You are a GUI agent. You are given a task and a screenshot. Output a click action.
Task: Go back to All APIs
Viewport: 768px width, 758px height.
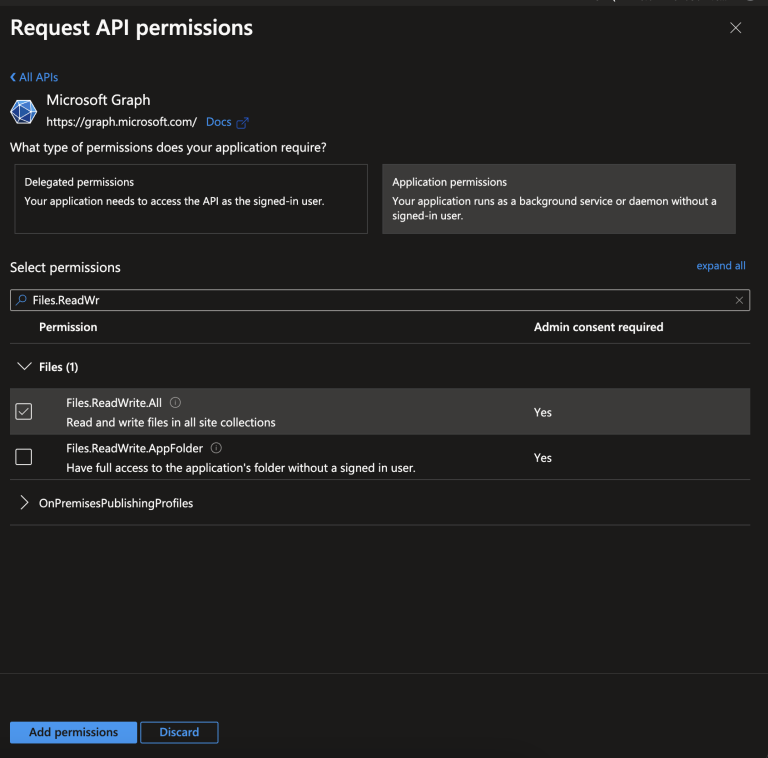pyautogui.click(x=35, y=77)
